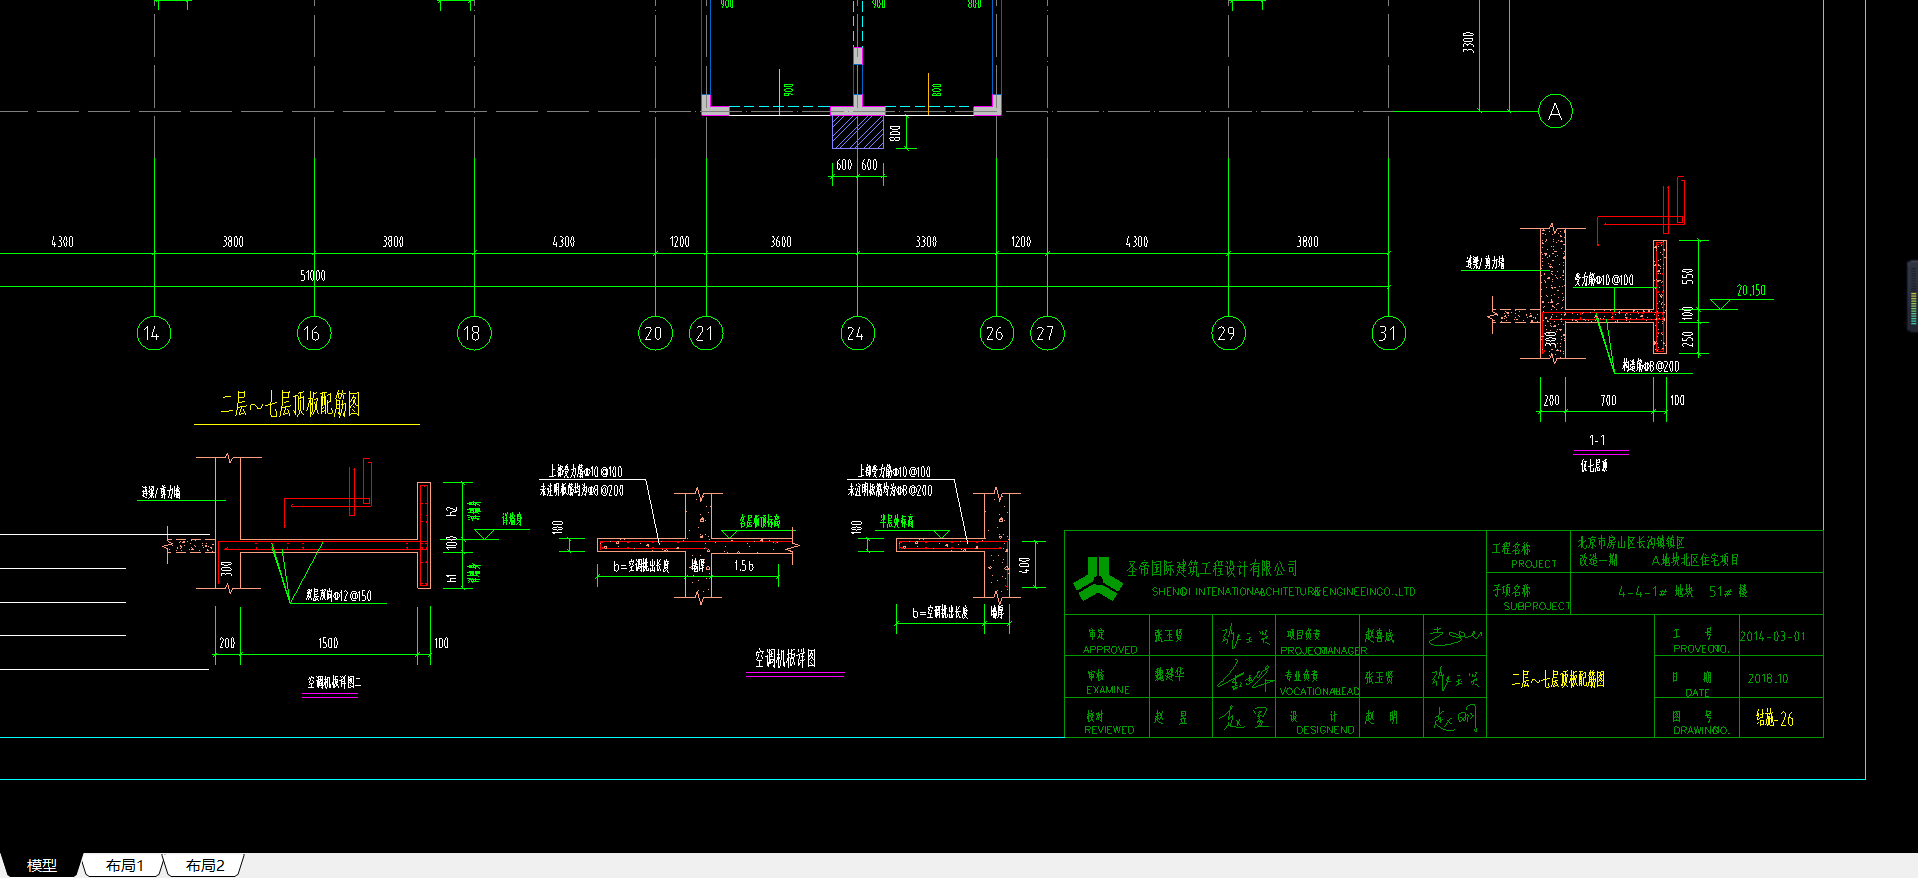Click the elevation value 20.150
This screenshot has height=878, width=1918.
[1751, 290]
